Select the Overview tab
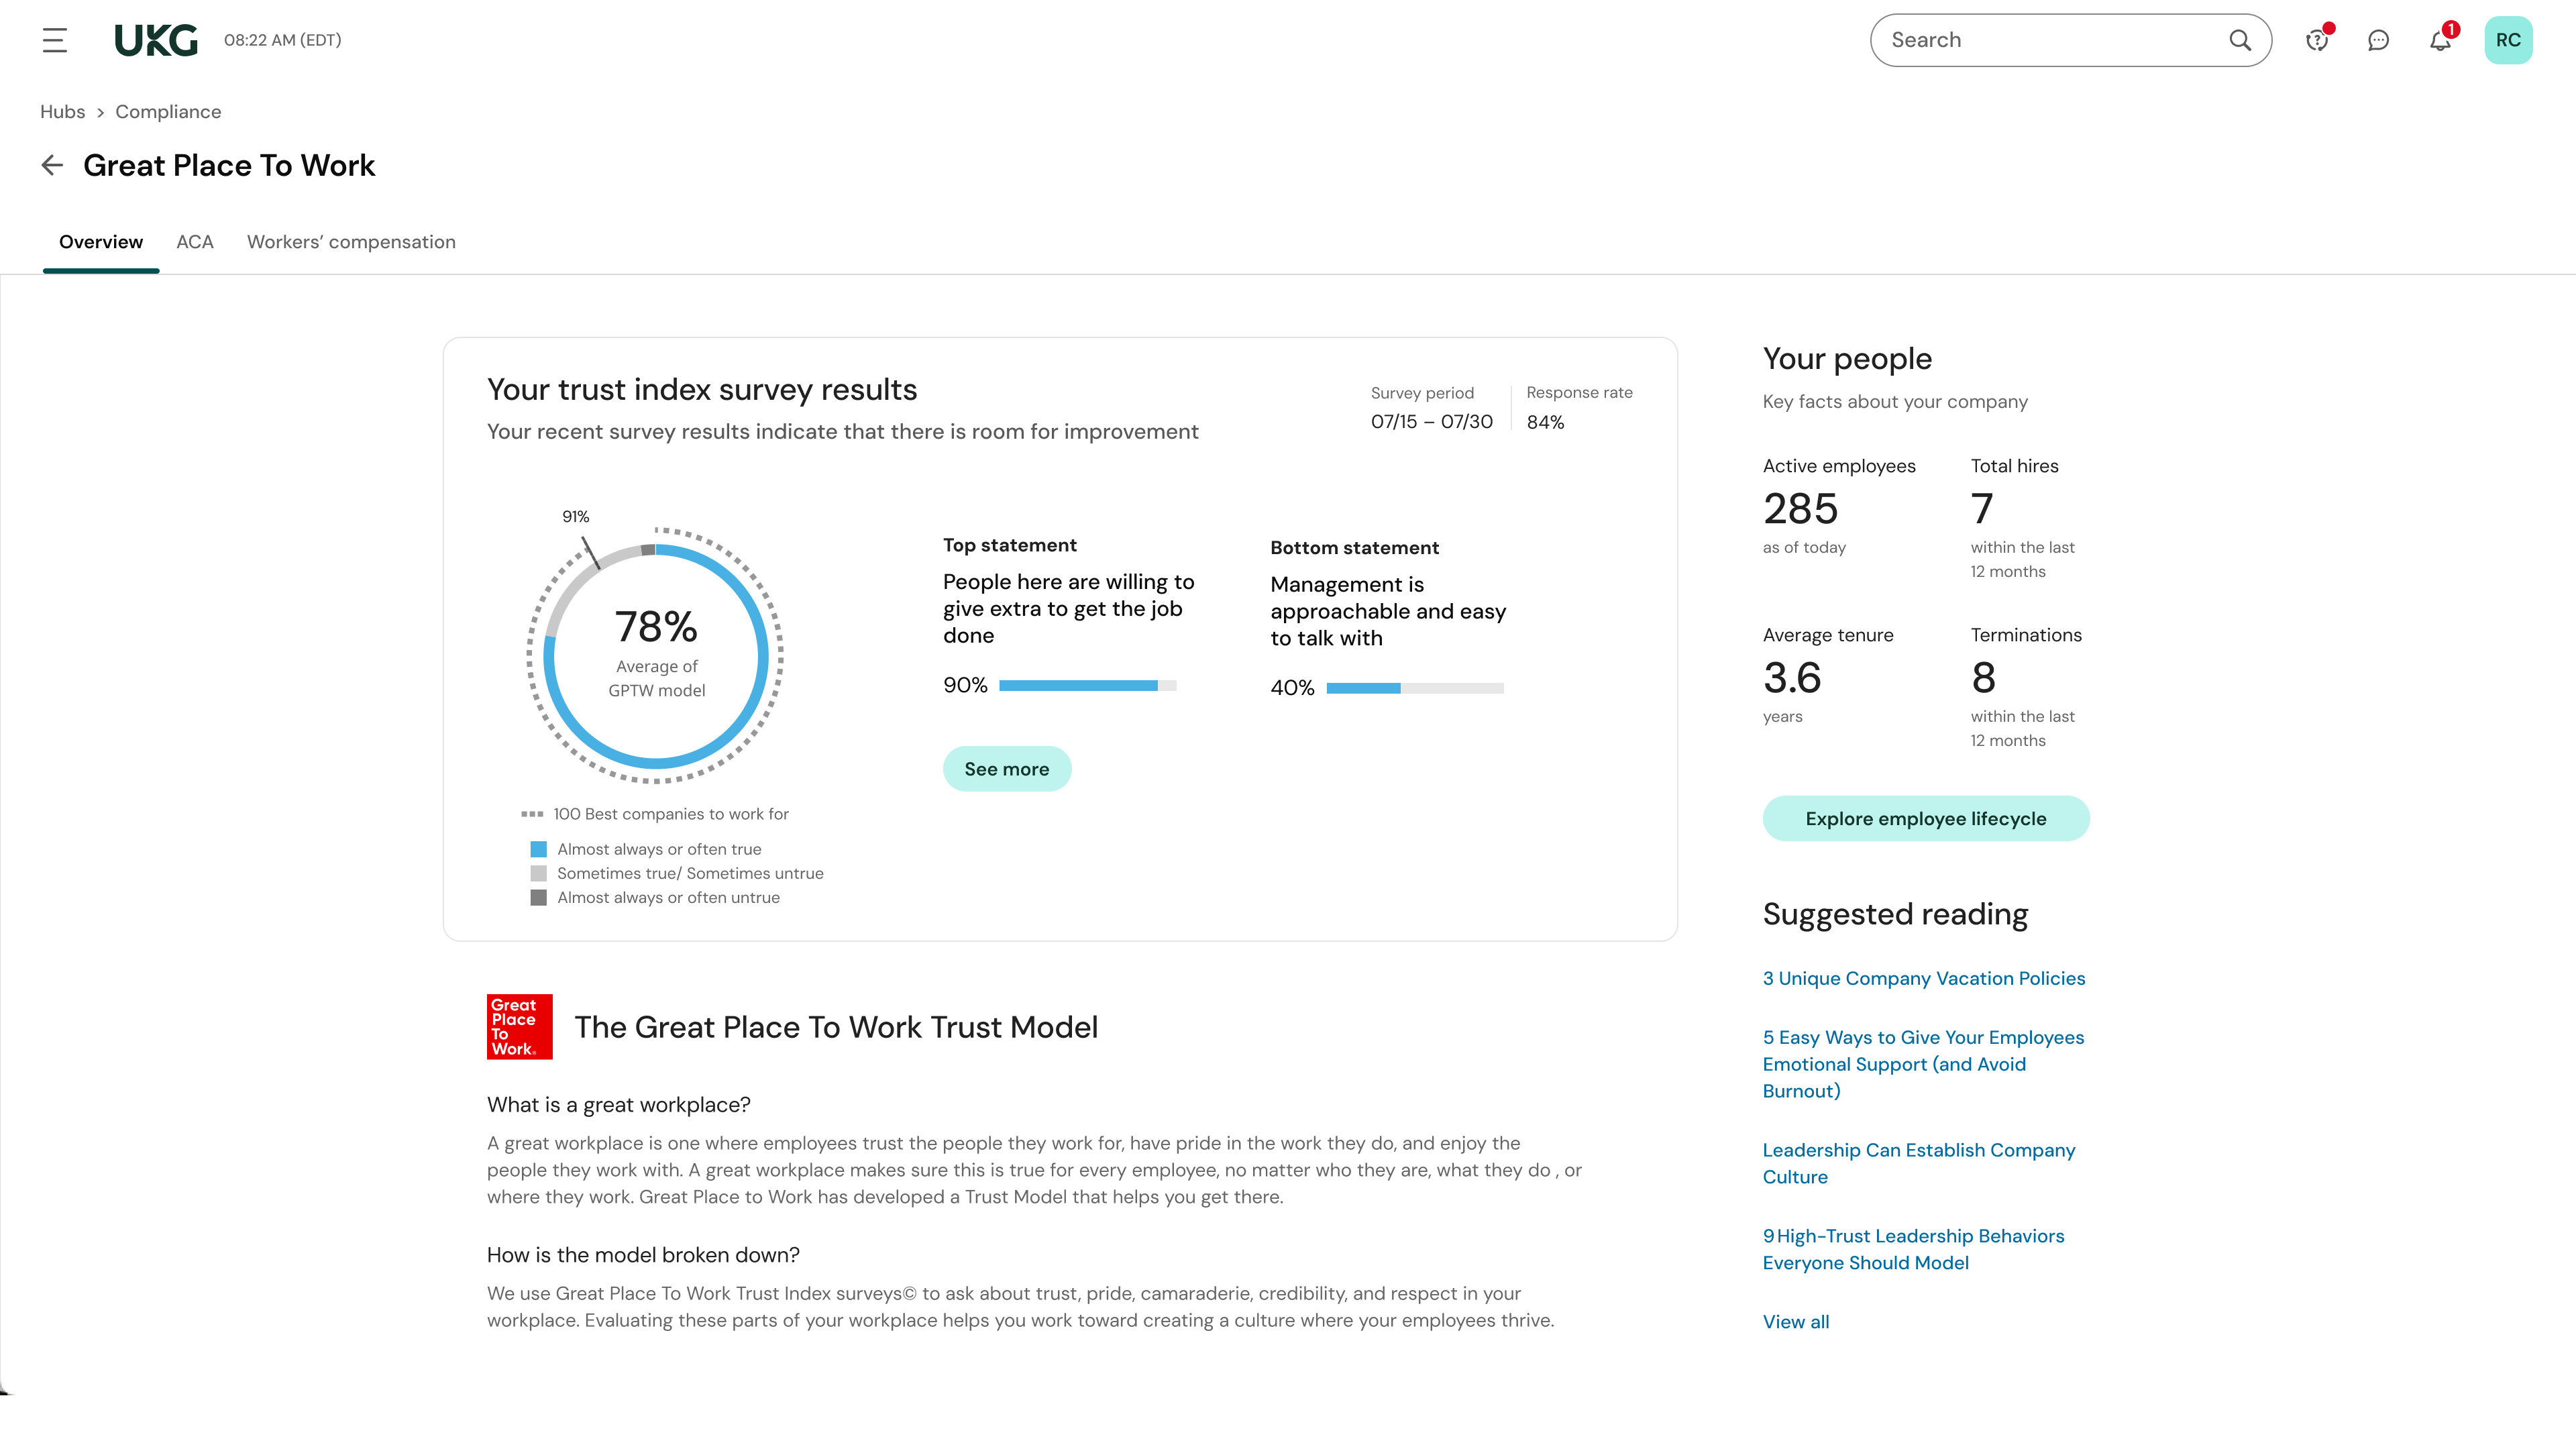 [x=101, y=242]
